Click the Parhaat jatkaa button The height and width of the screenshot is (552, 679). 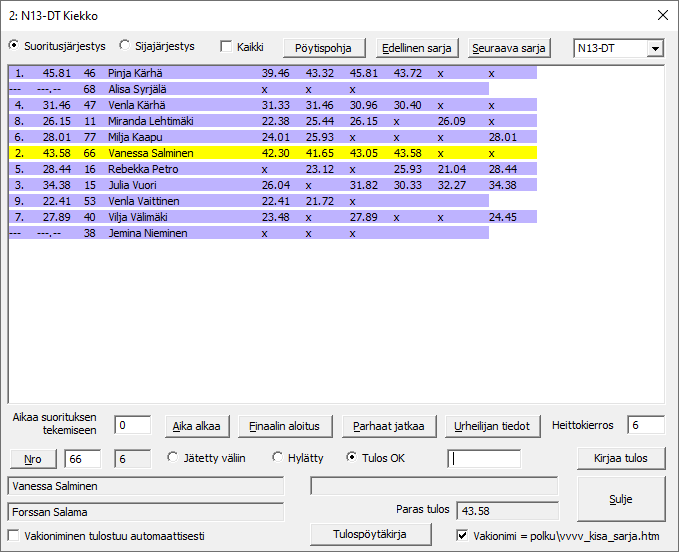point(389,425)
